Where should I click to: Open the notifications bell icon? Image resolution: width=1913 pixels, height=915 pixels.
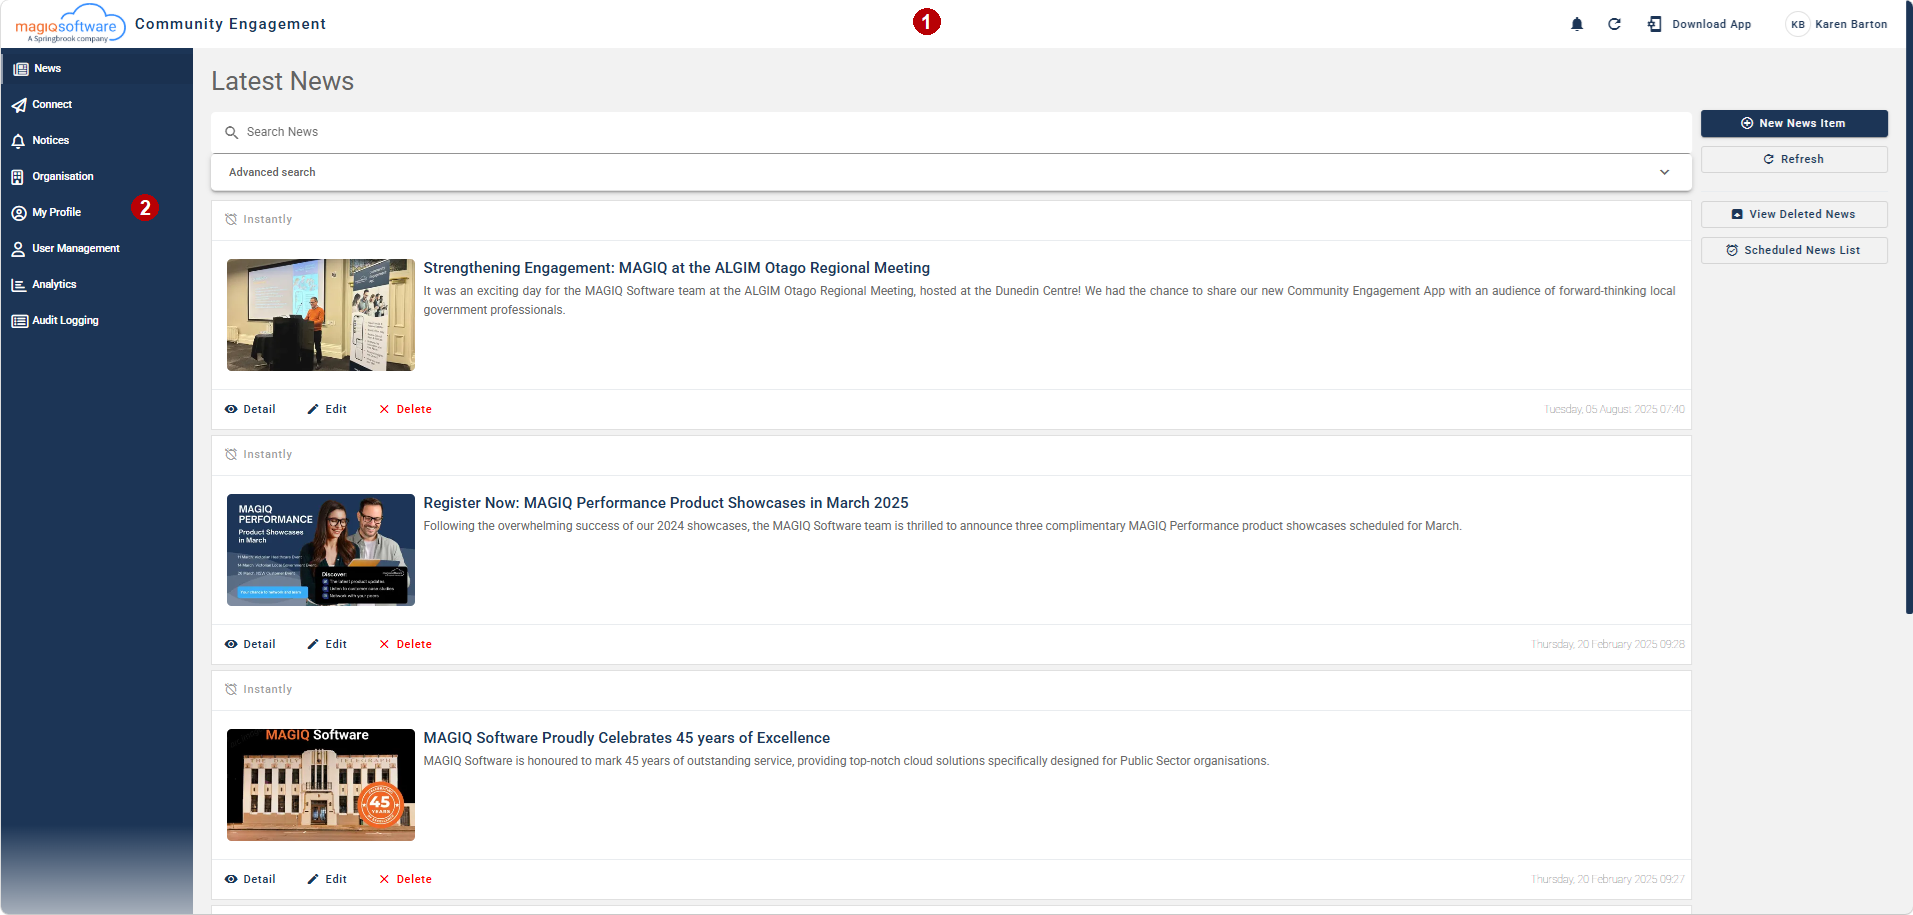pyautogui.click(x=1577, y=24)
